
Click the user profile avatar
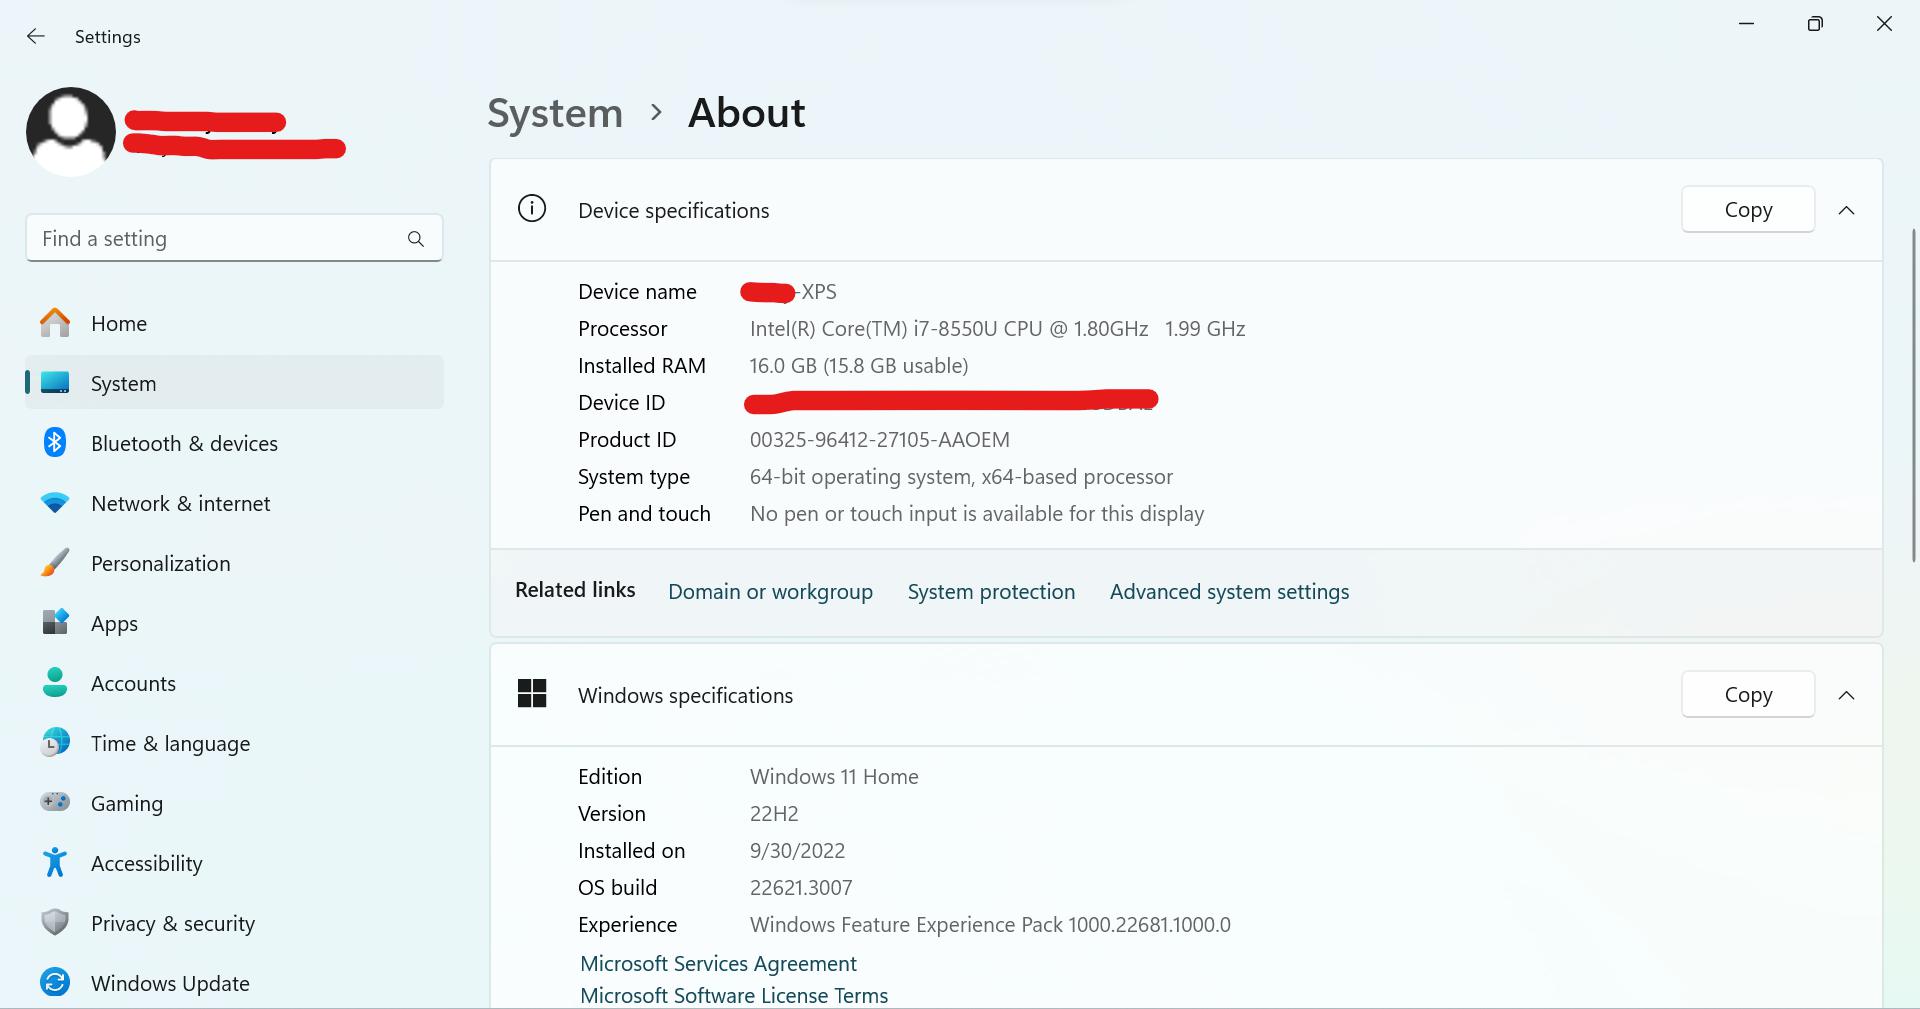pyautogui.click(x=71, y=131)
